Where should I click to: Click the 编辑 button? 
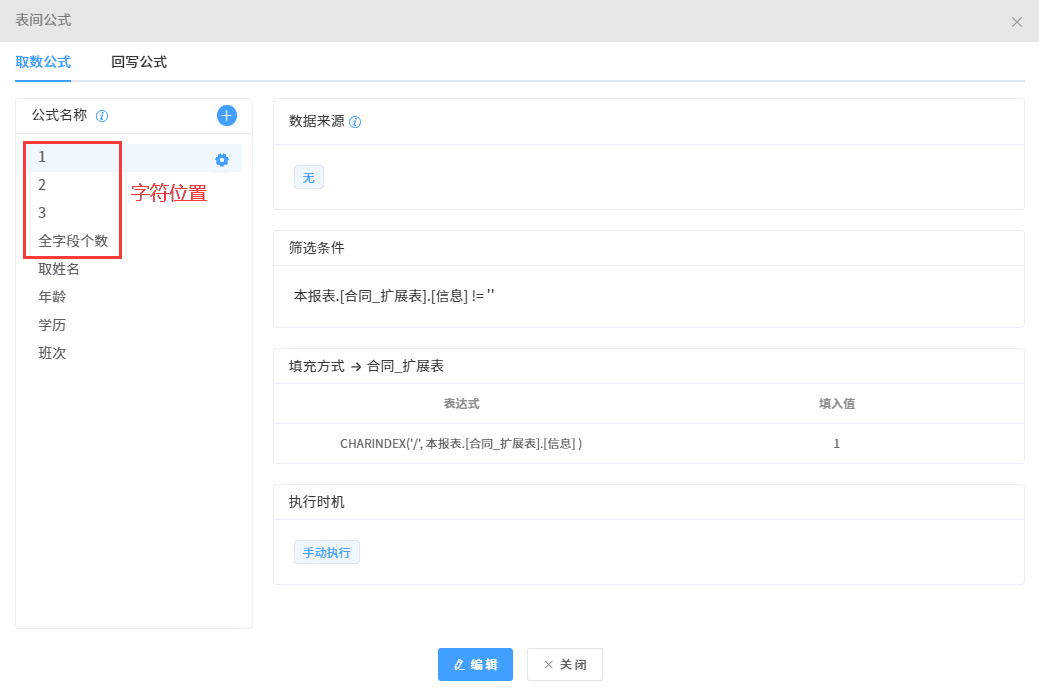475,664
